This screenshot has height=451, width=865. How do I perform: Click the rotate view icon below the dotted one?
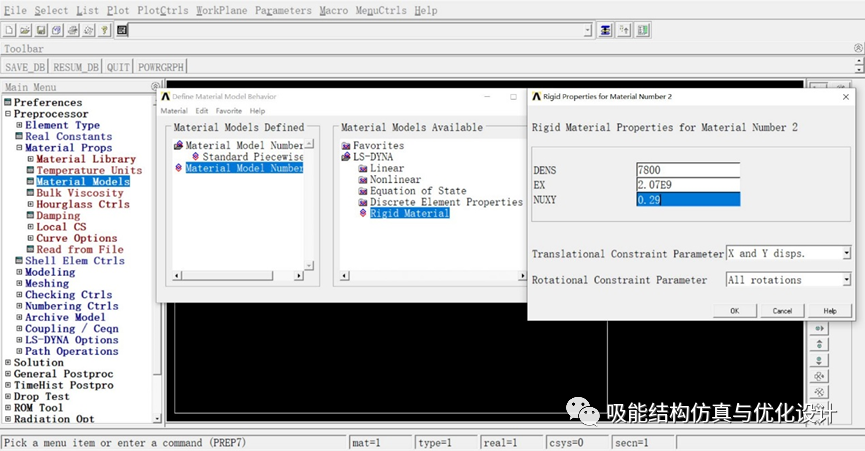pos(819,392)
